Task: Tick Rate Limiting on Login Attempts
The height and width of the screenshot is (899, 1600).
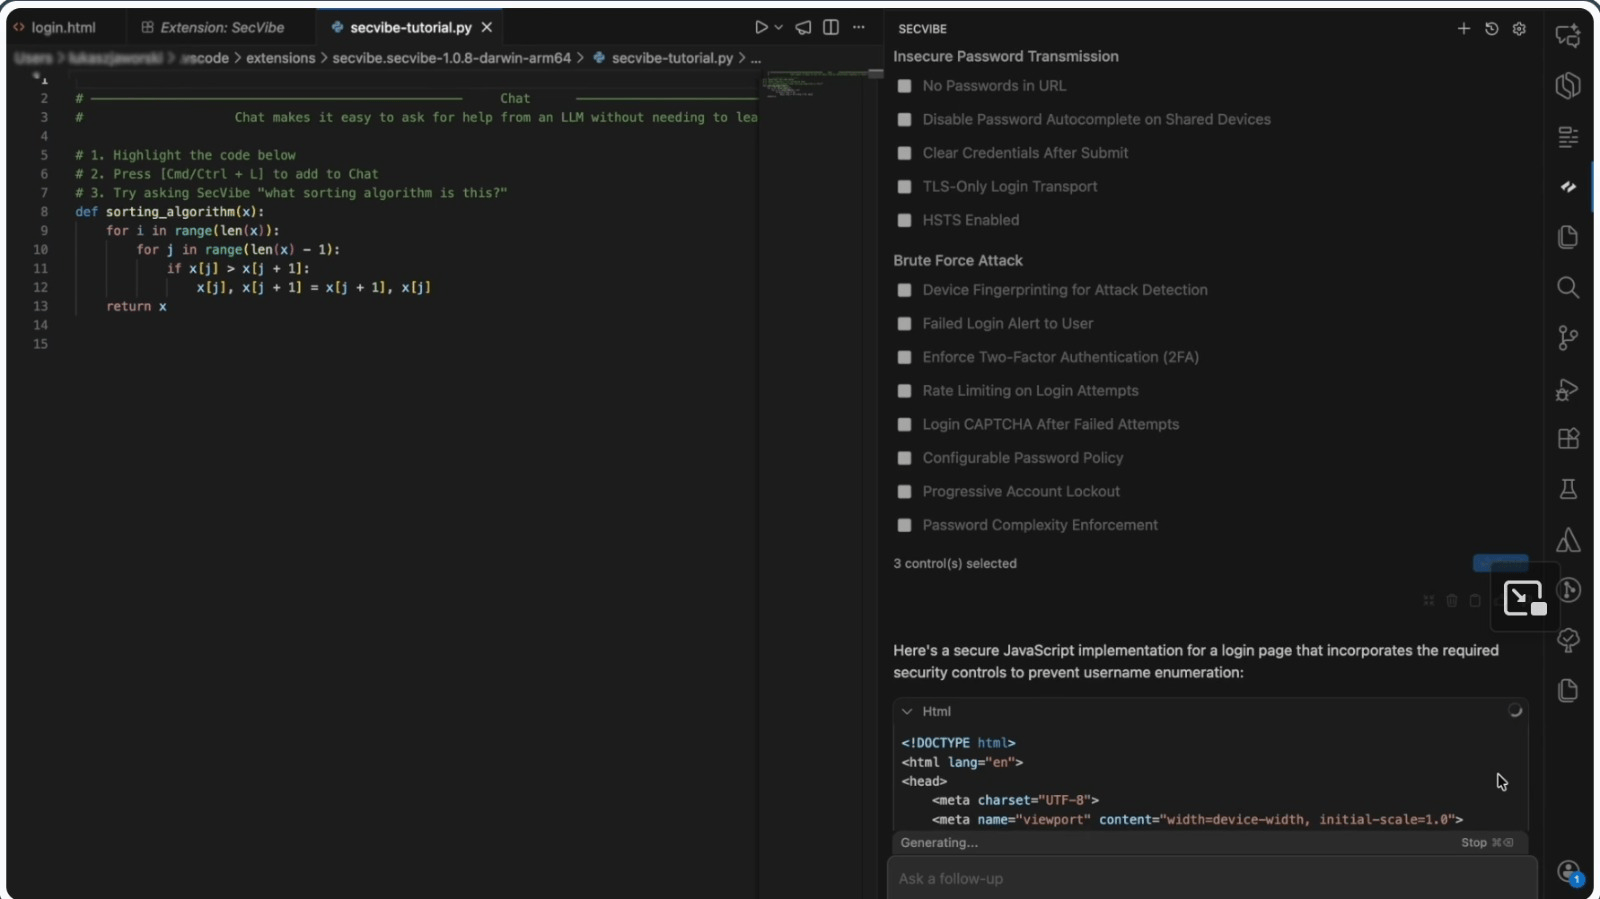Action: pos(905,391)
